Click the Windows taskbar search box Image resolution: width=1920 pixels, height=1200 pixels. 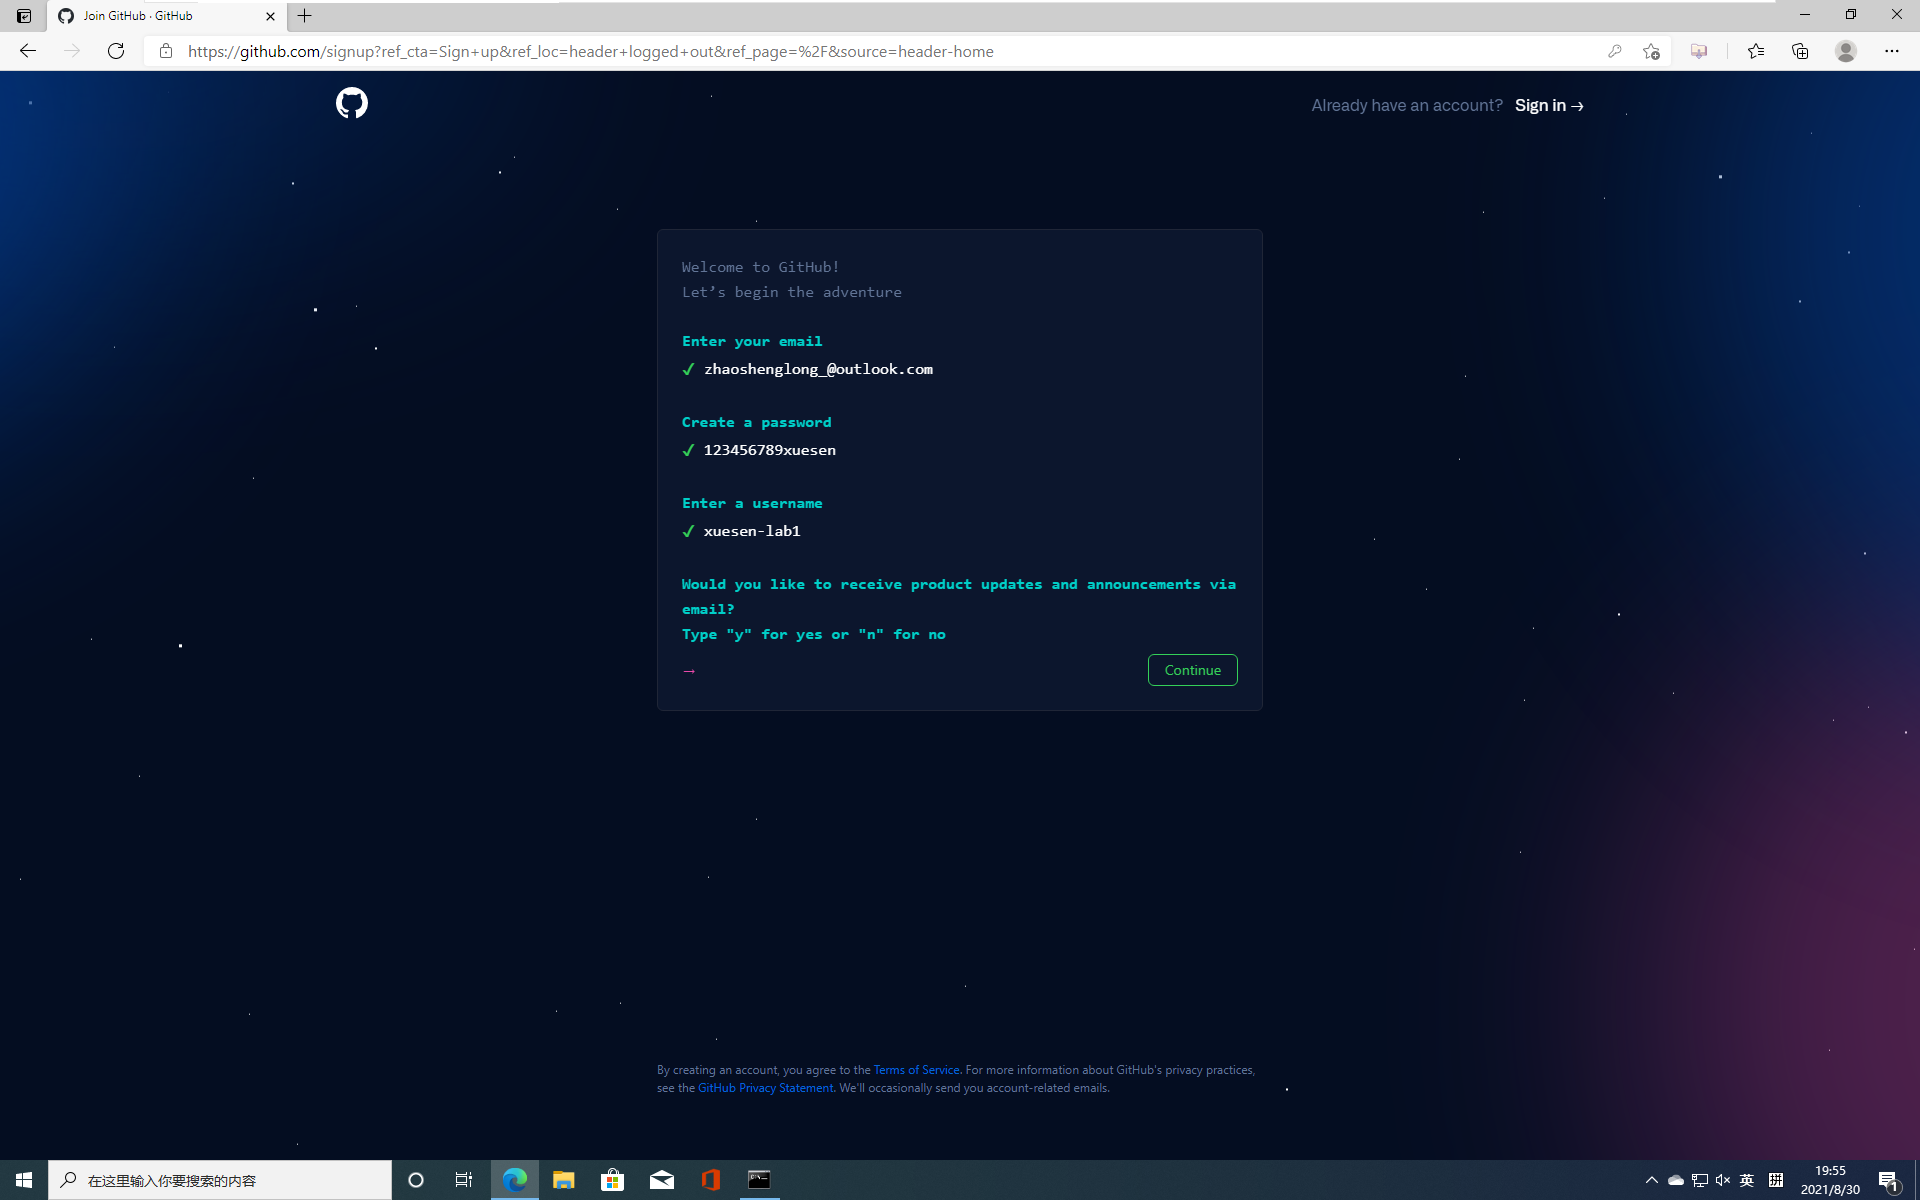coord(220,1180)
